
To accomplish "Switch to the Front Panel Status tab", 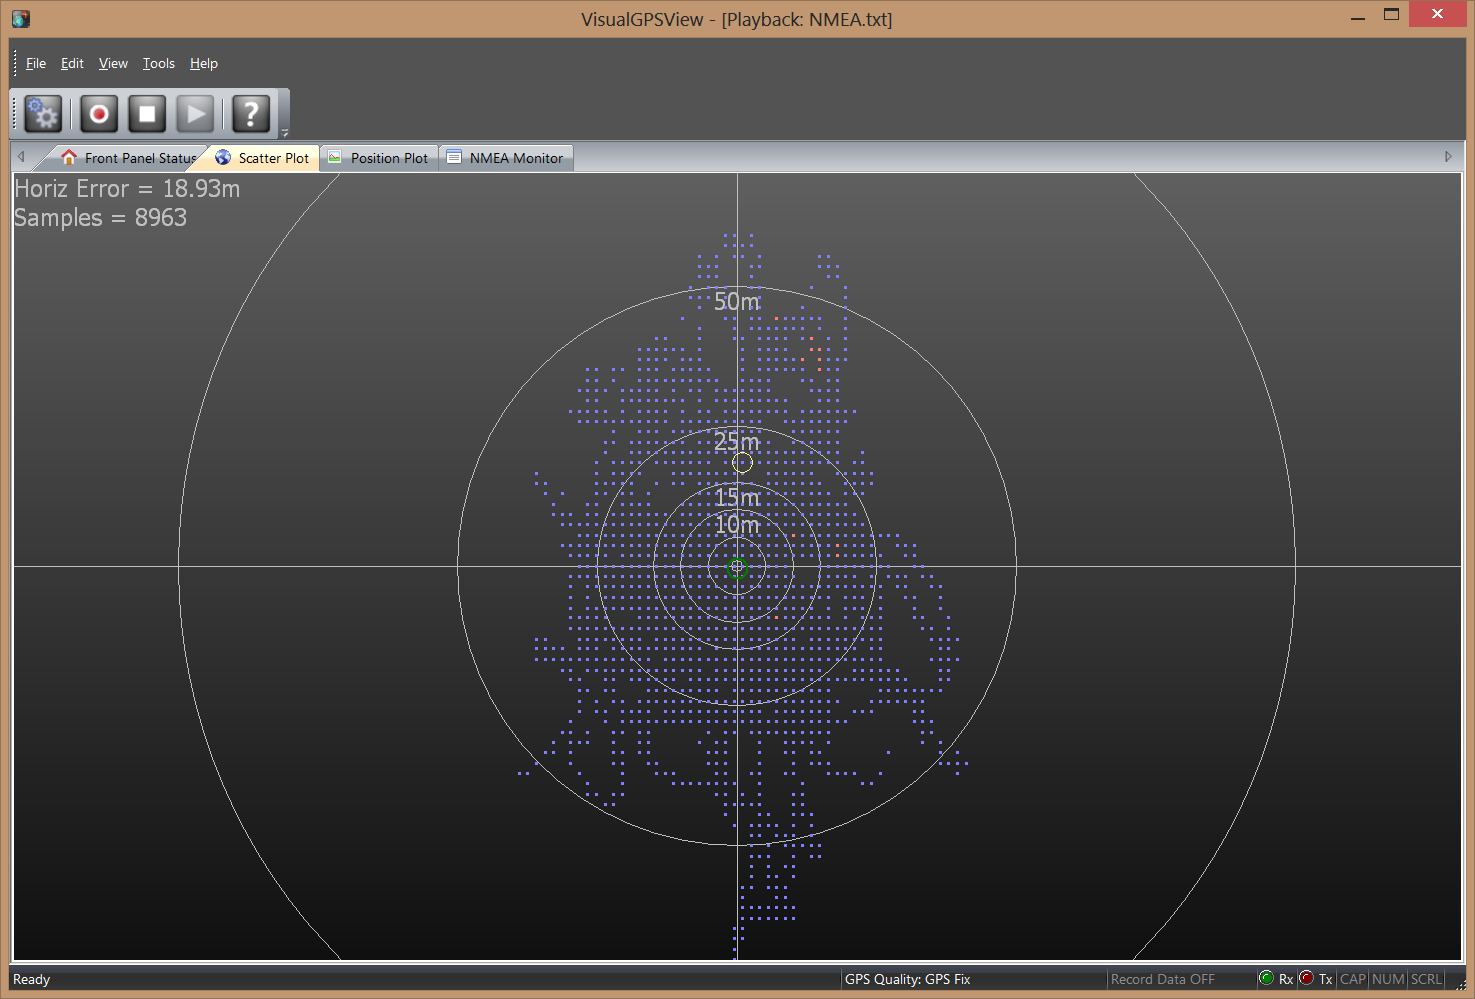I will click(x=128, y=158).
